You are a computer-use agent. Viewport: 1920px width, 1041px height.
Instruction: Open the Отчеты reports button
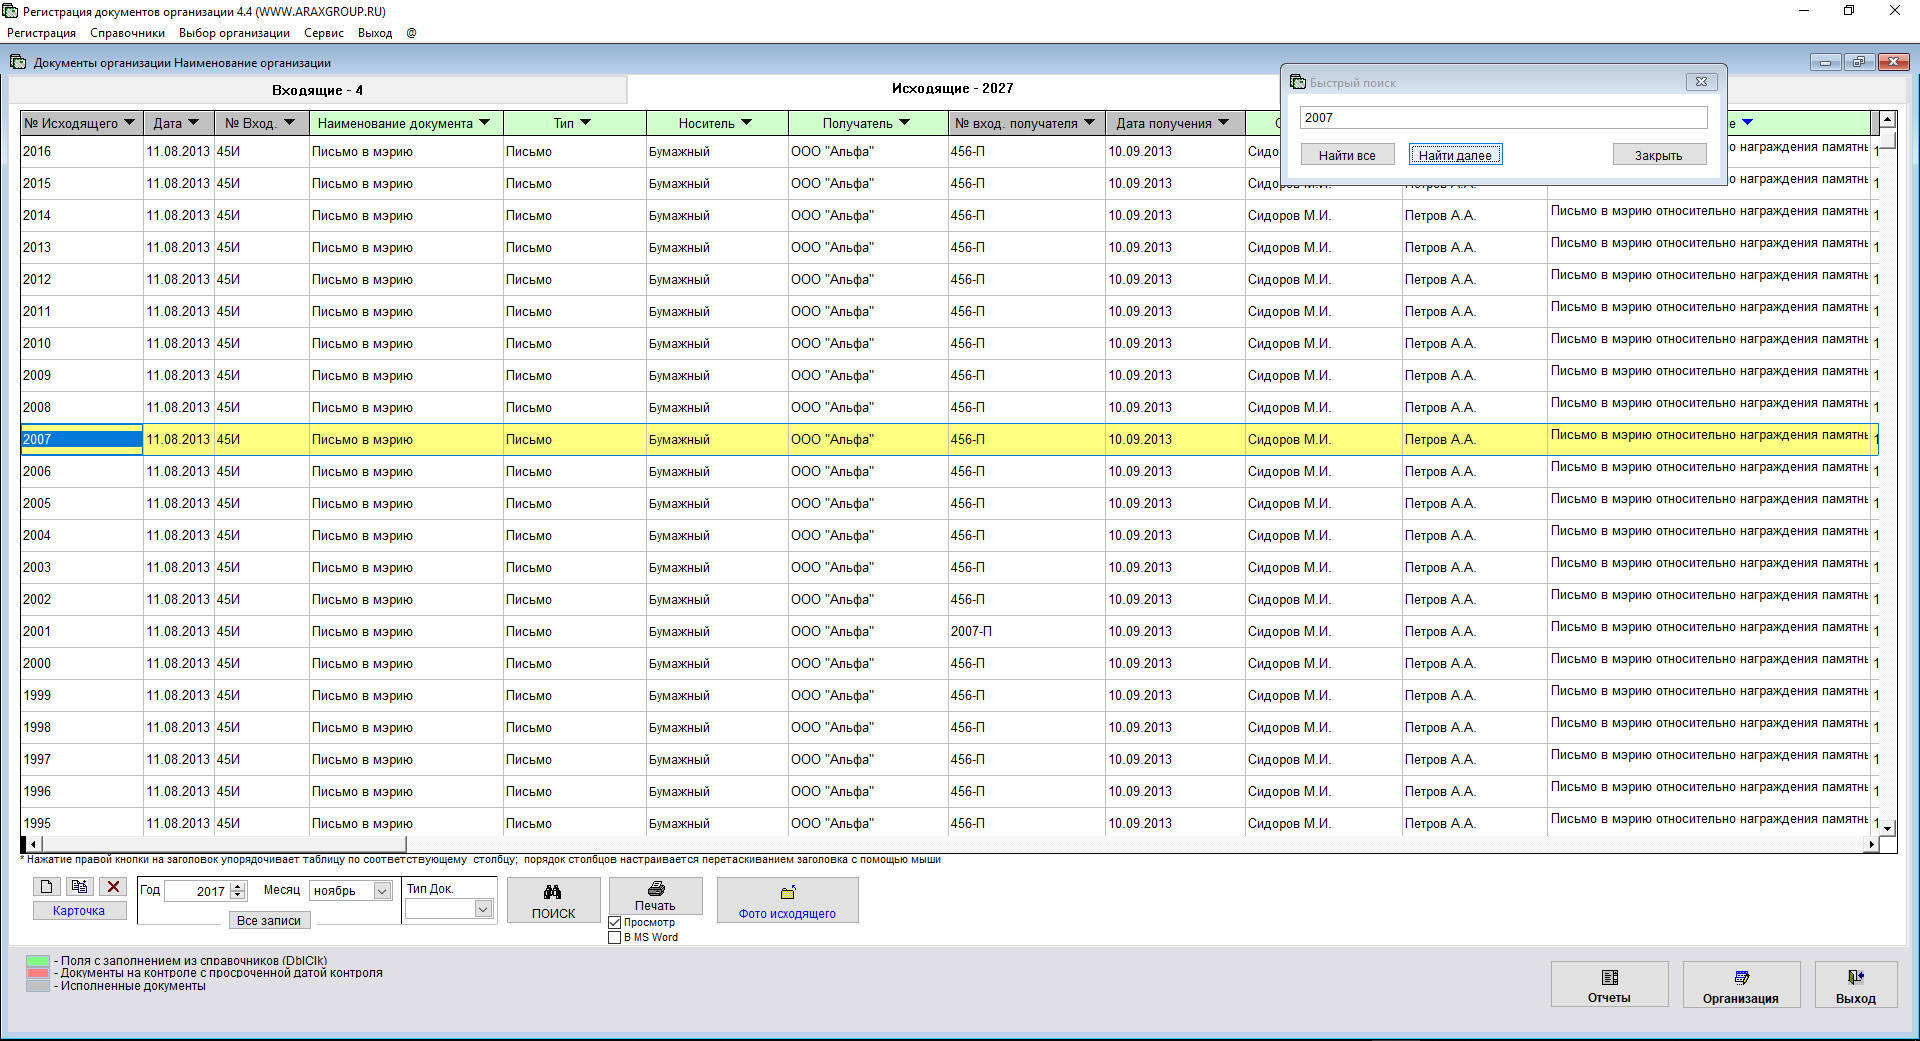point(1609,985)
